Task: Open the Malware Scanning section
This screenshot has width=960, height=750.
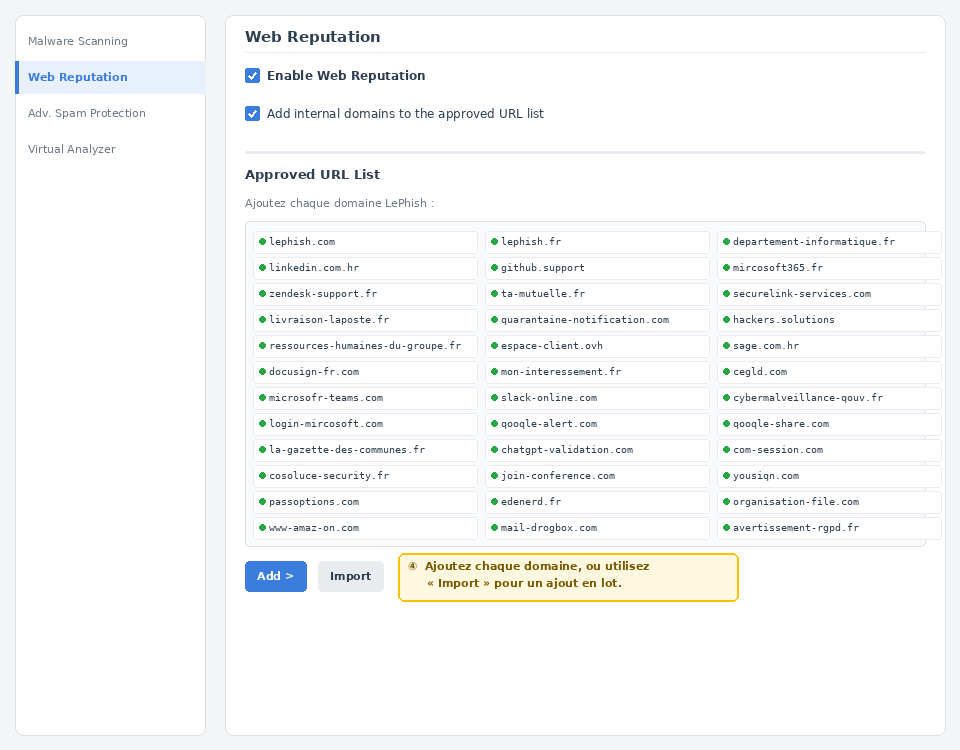Action: pos(78,41)
